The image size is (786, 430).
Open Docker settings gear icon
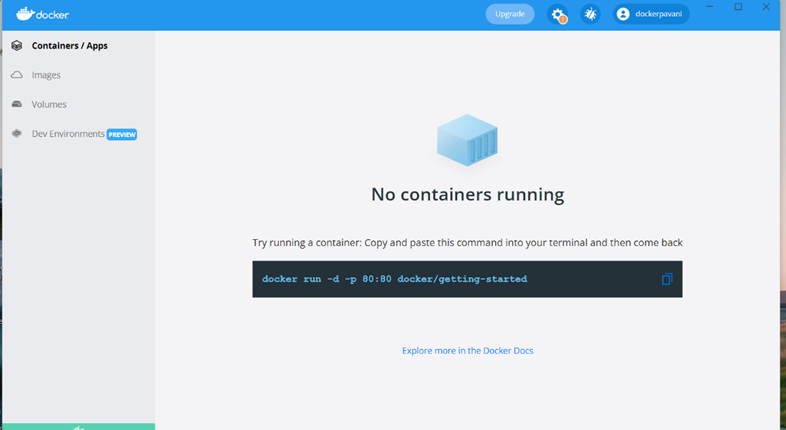click(x=557, y=14)
